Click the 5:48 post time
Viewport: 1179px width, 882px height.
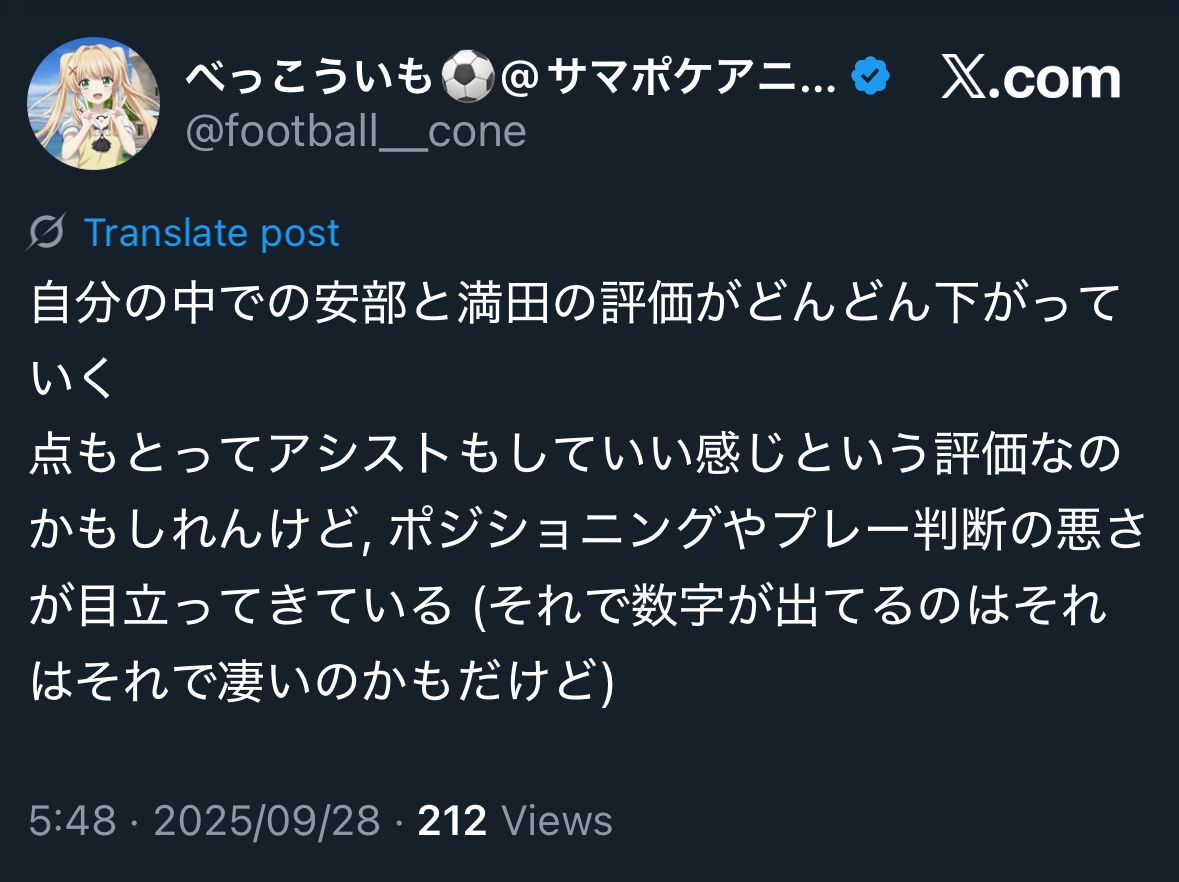[73, 821]
